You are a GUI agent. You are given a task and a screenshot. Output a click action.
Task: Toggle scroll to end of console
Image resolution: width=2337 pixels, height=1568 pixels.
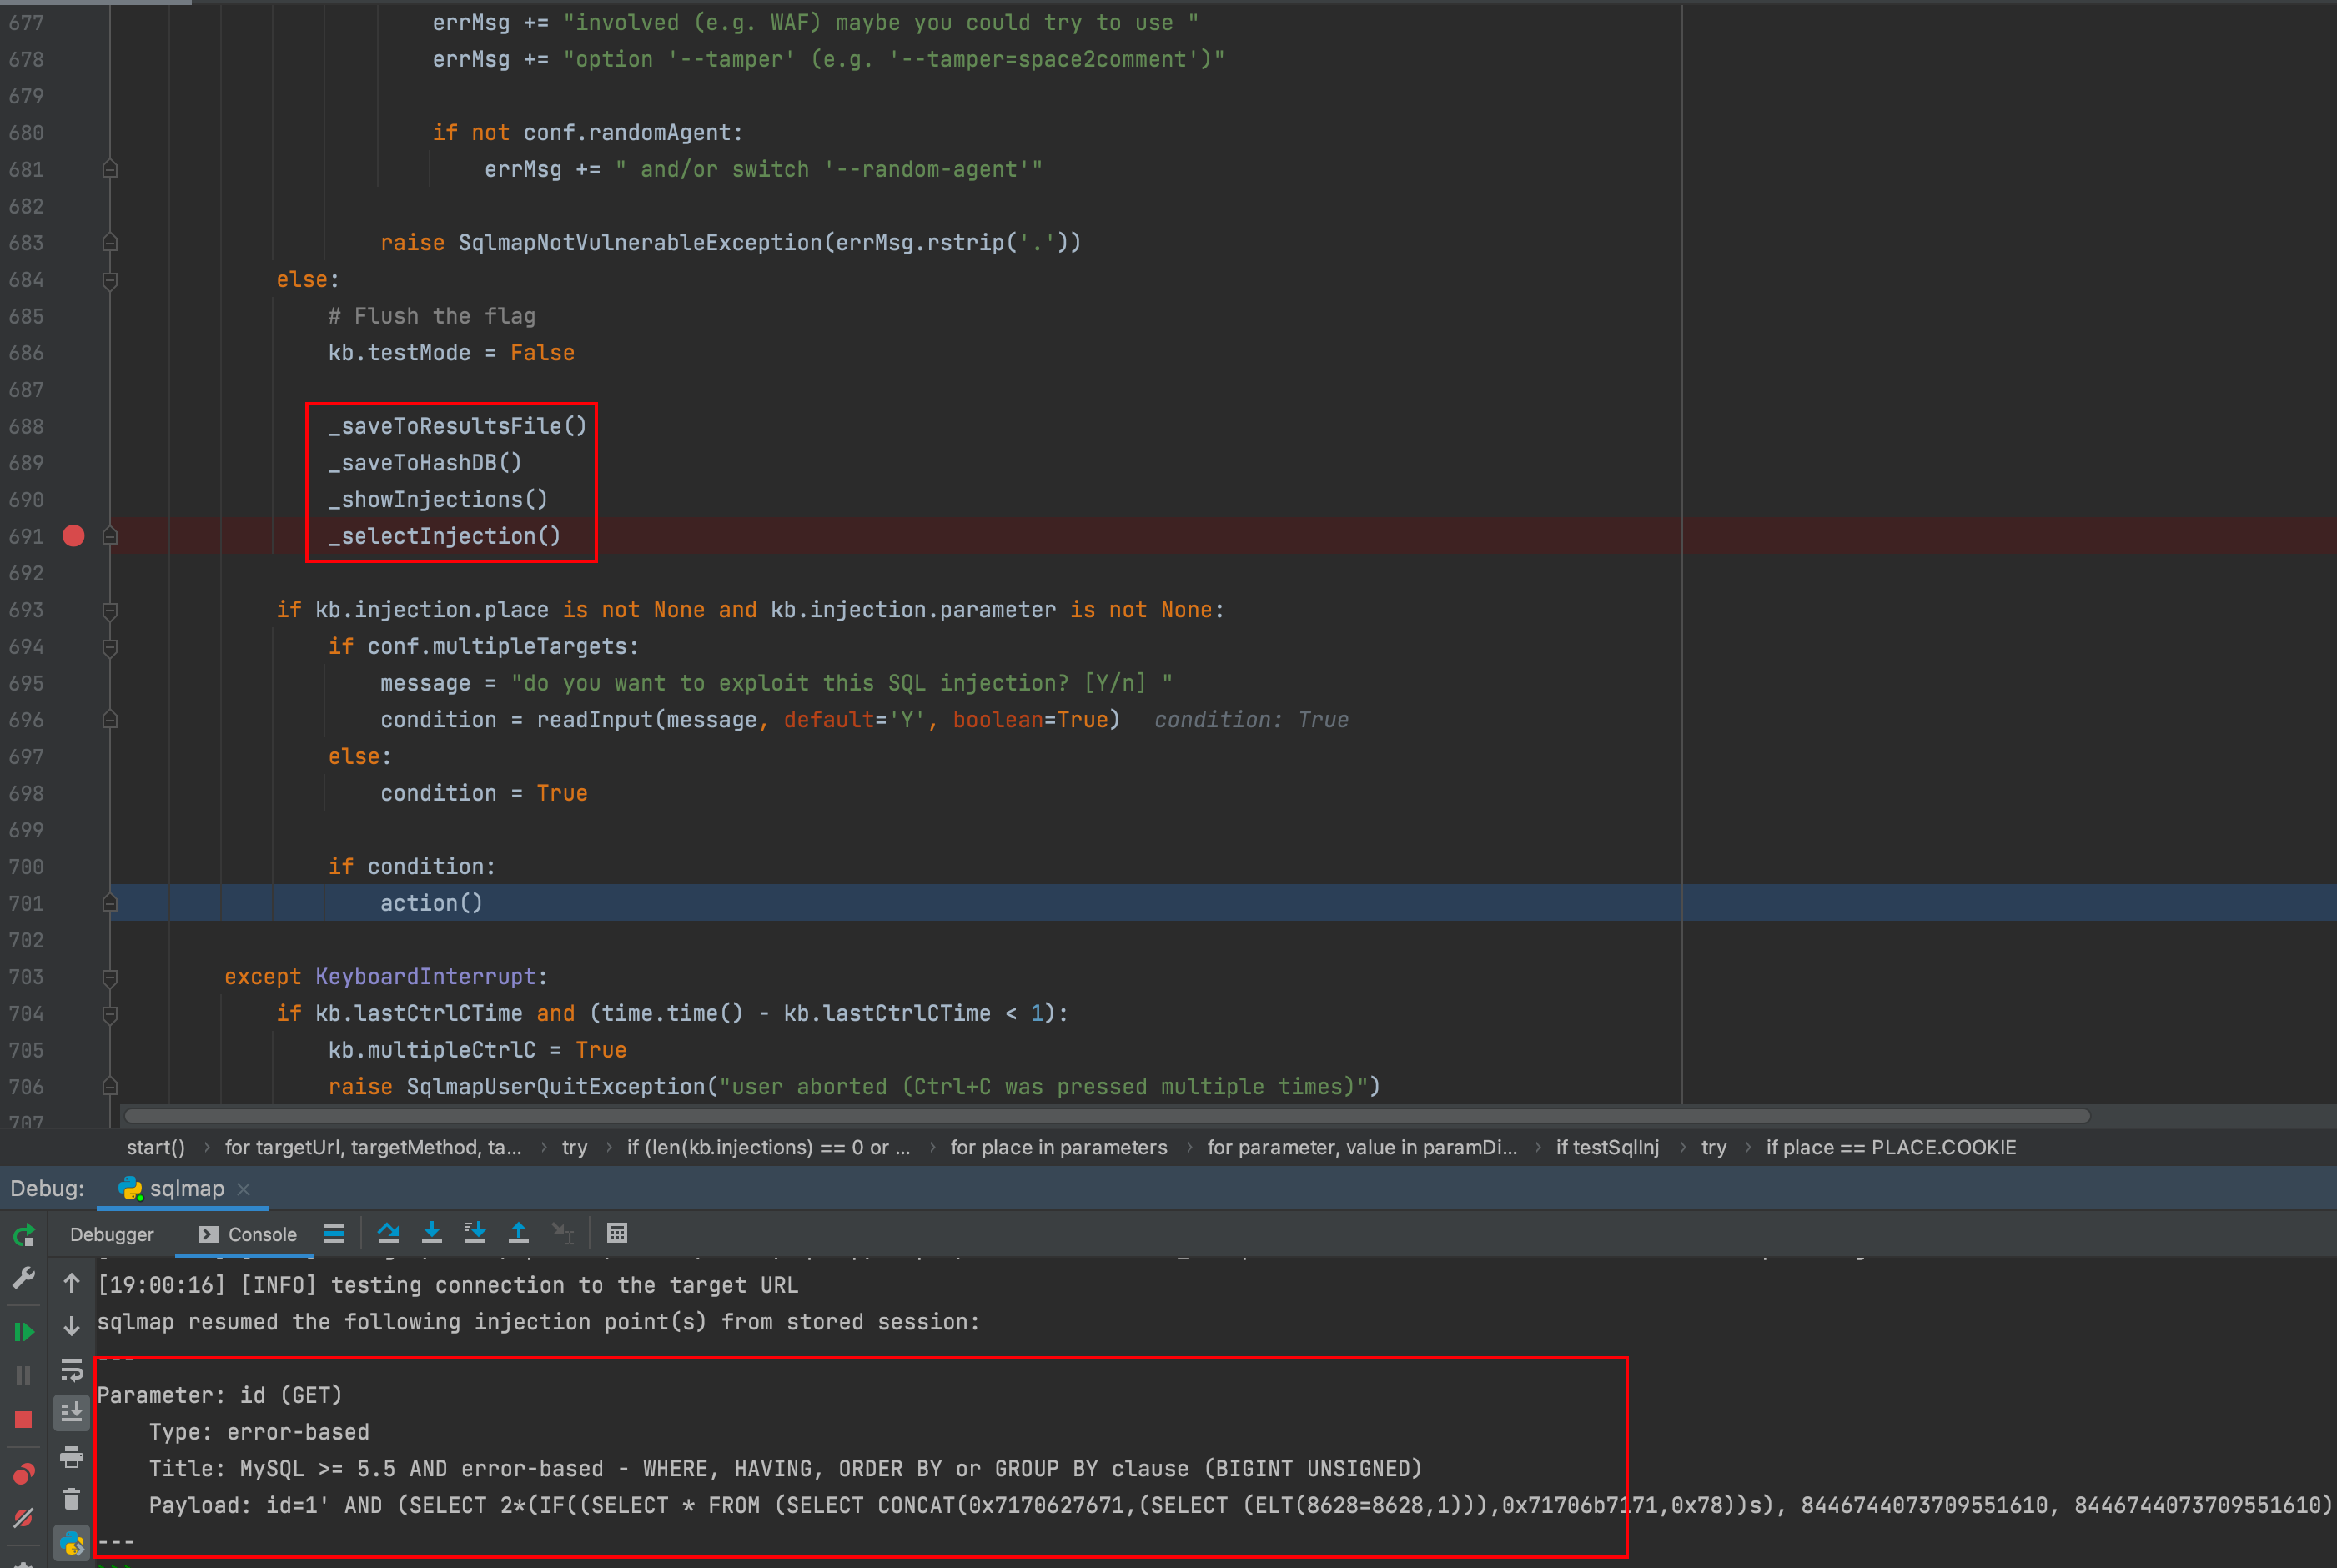71,1412
